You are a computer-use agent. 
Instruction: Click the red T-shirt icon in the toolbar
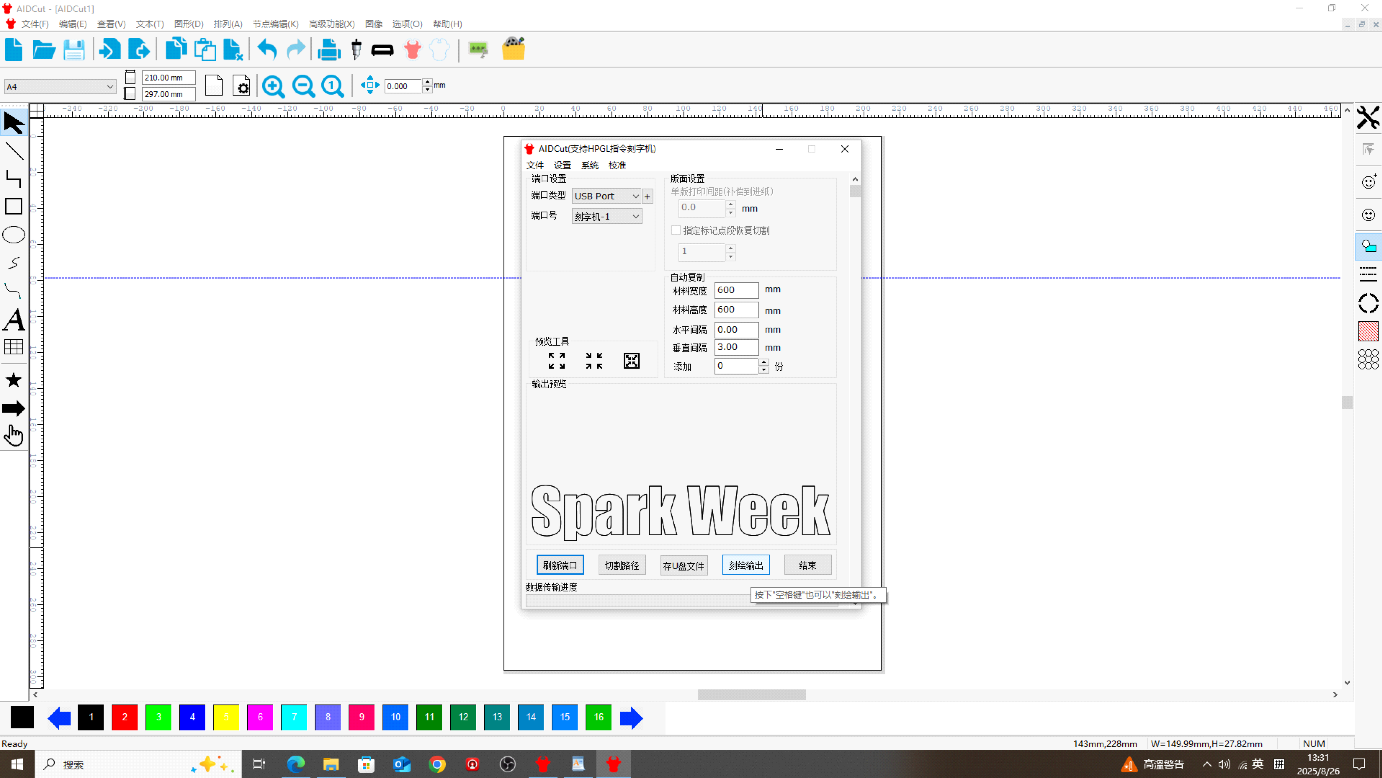(412, 49)
